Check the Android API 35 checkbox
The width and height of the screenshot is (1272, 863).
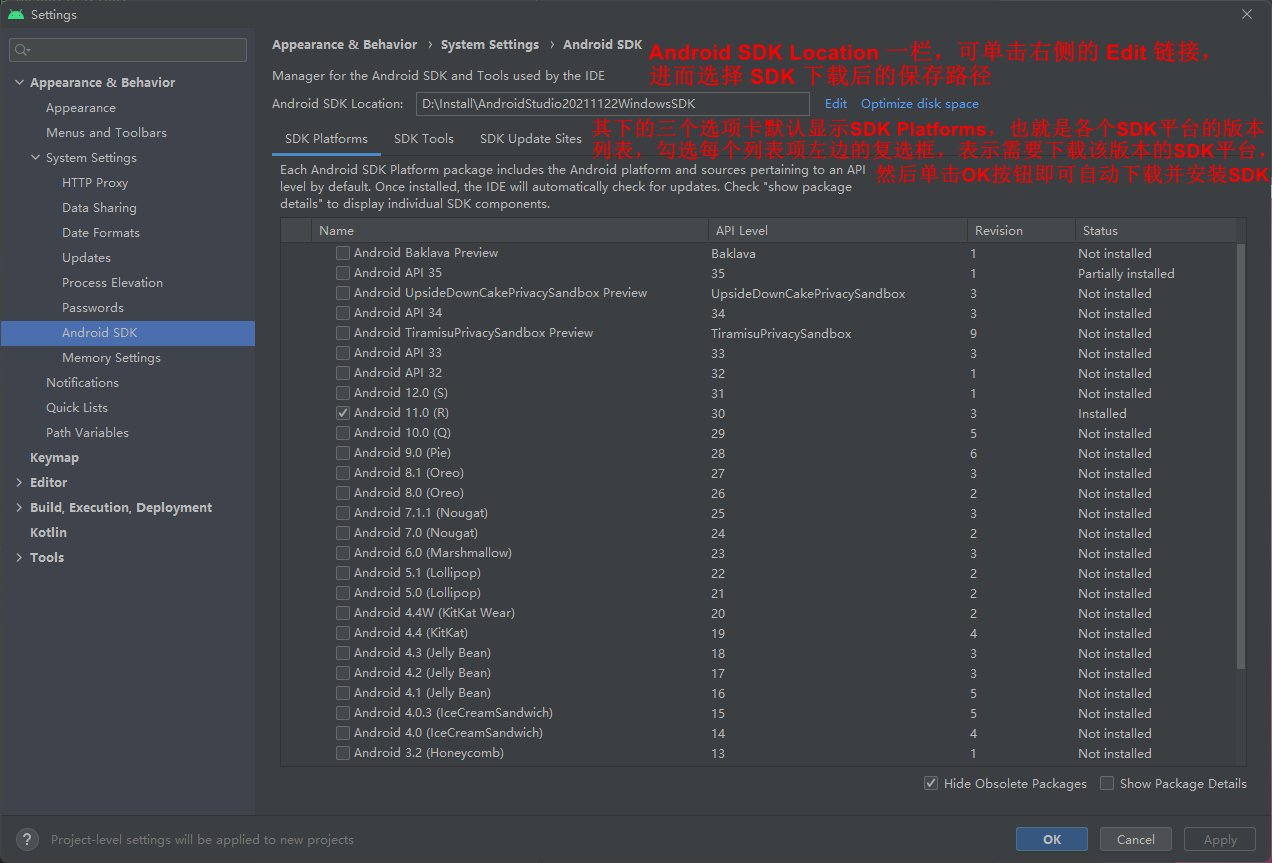coord(343,273)
